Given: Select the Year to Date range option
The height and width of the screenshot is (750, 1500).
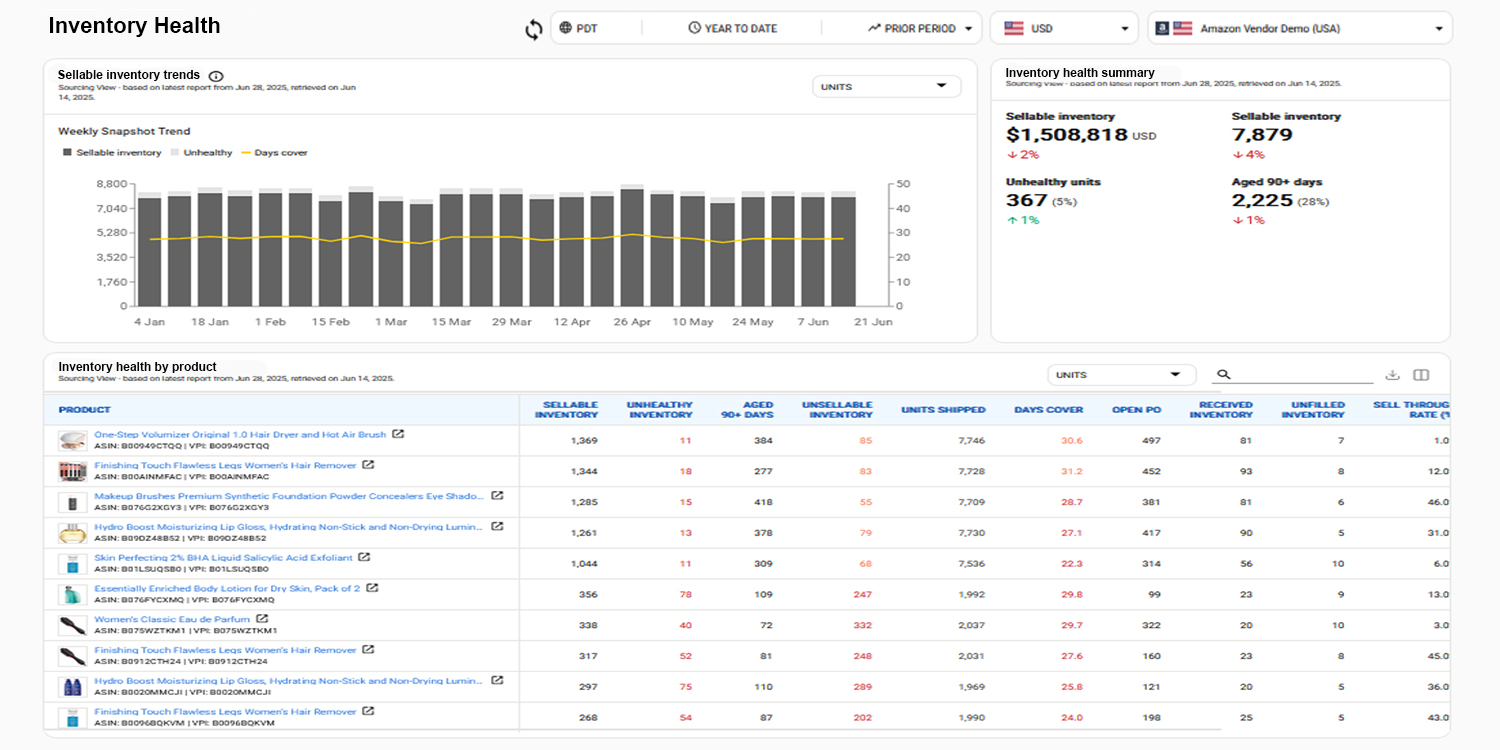Looking at the screenshot, I should point(732,29).
